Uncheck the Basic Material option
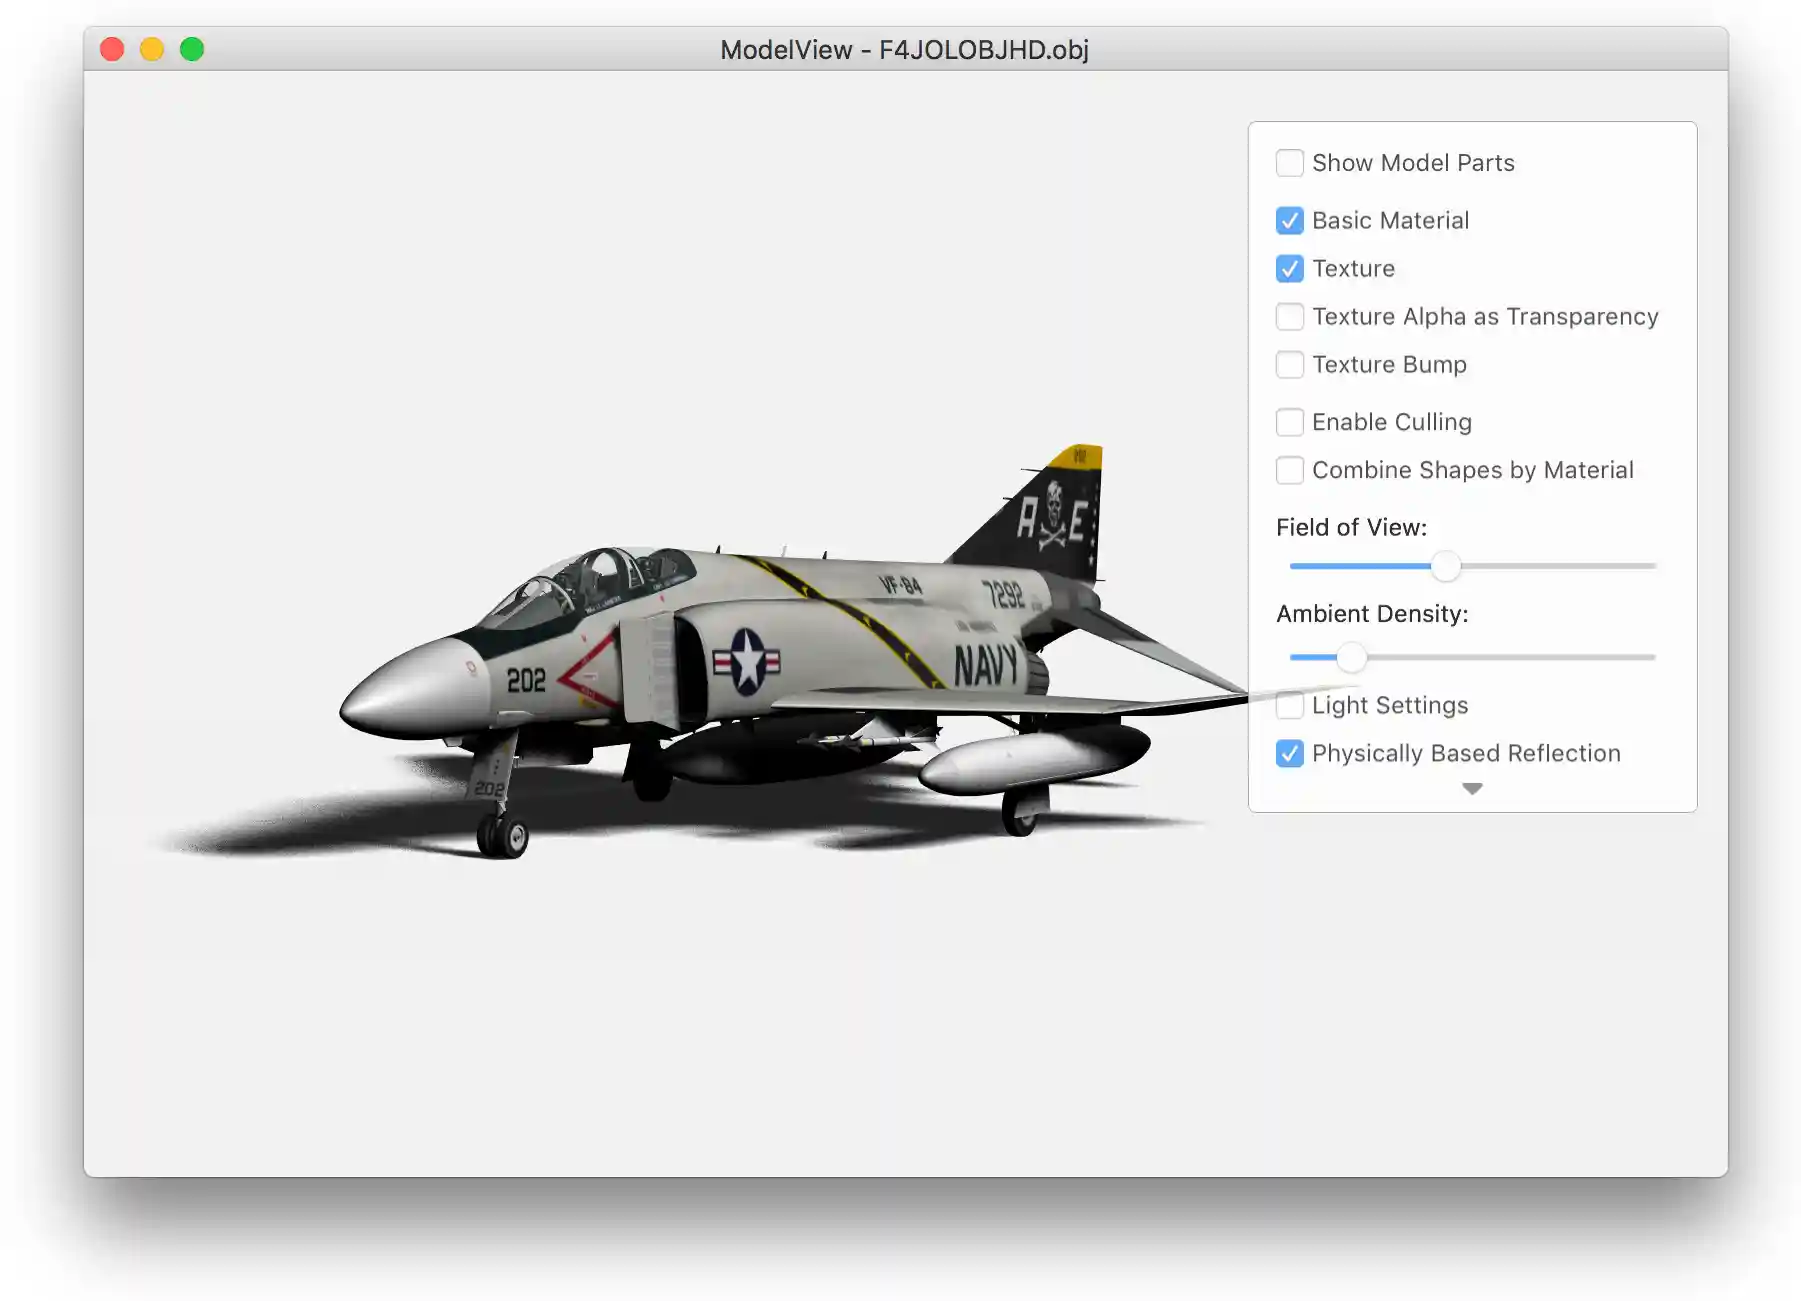 [x=1289, y=221]
